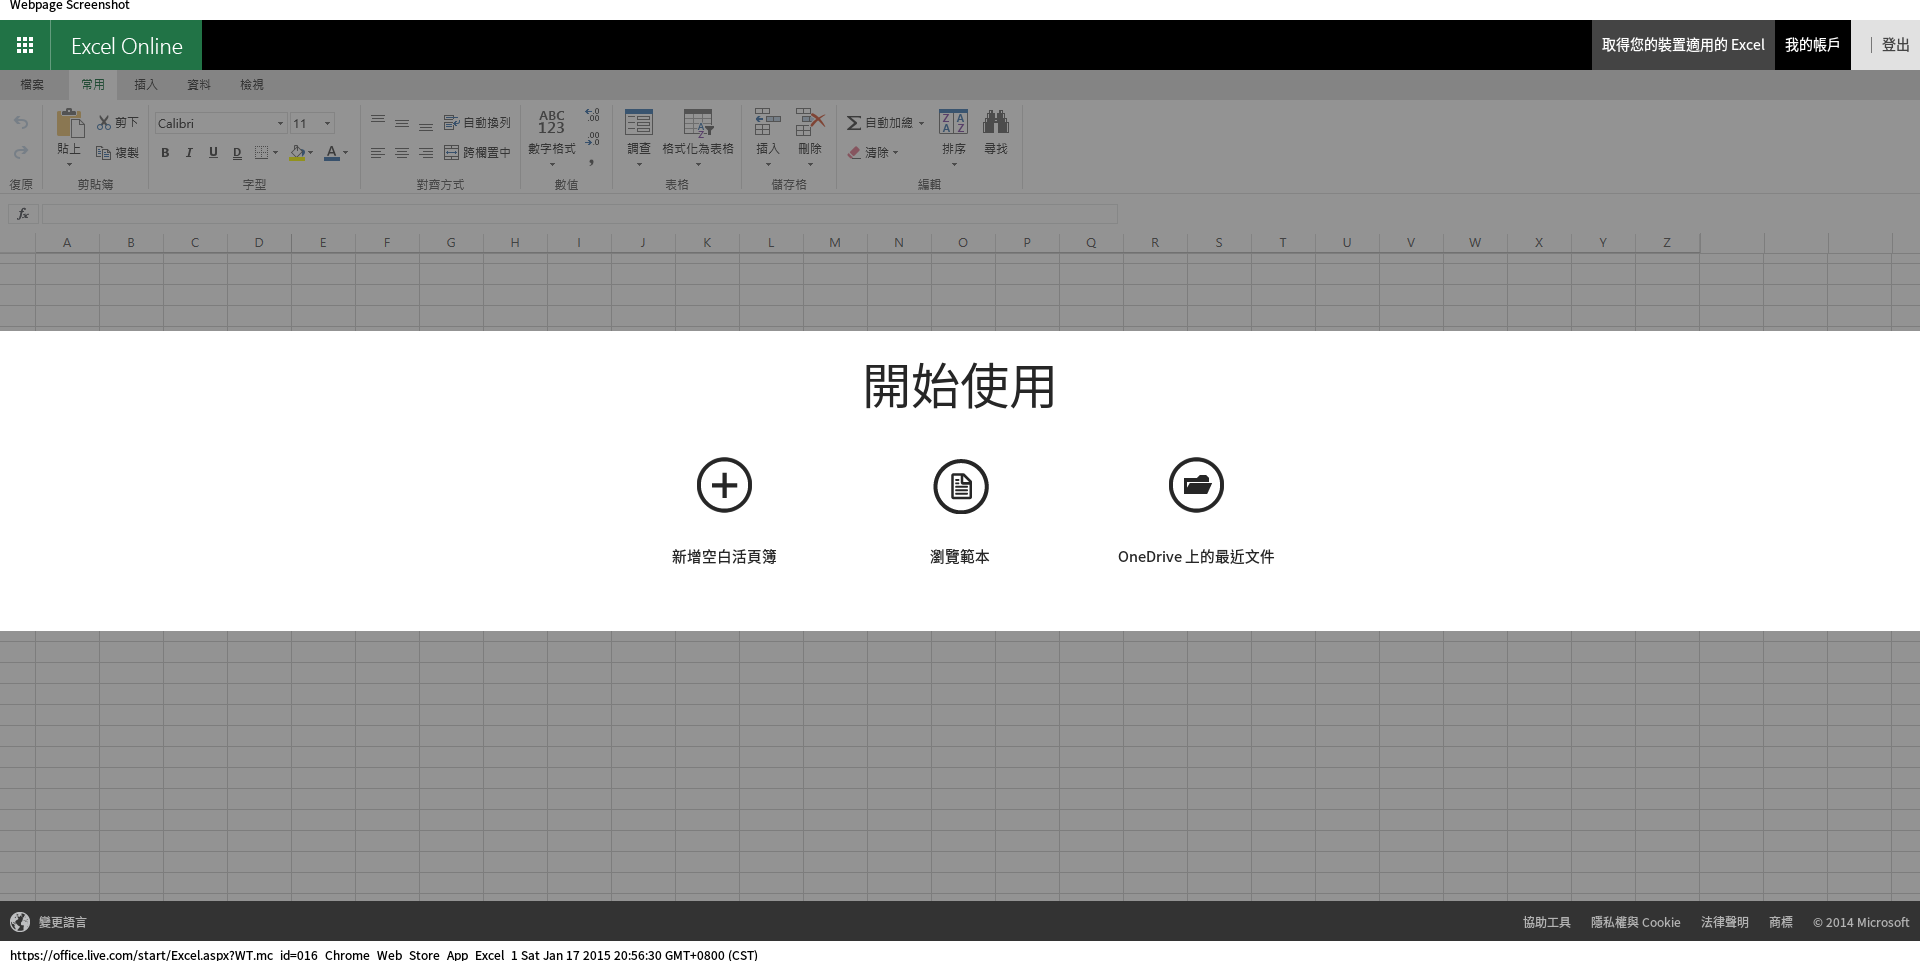Click the Cut scissors icon
This screenshot has height=961, width=1920.
(x=104, y=122)
